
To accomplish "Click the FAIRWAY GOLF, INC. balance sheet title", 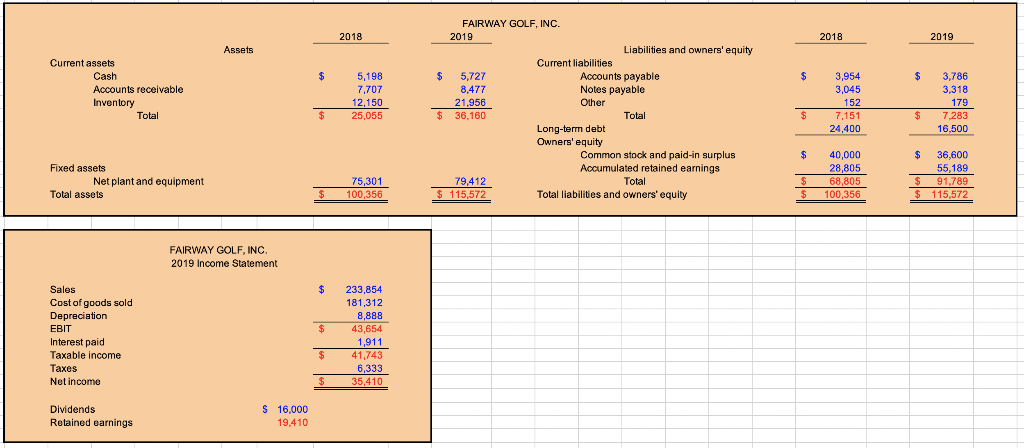I will [511, 24].
